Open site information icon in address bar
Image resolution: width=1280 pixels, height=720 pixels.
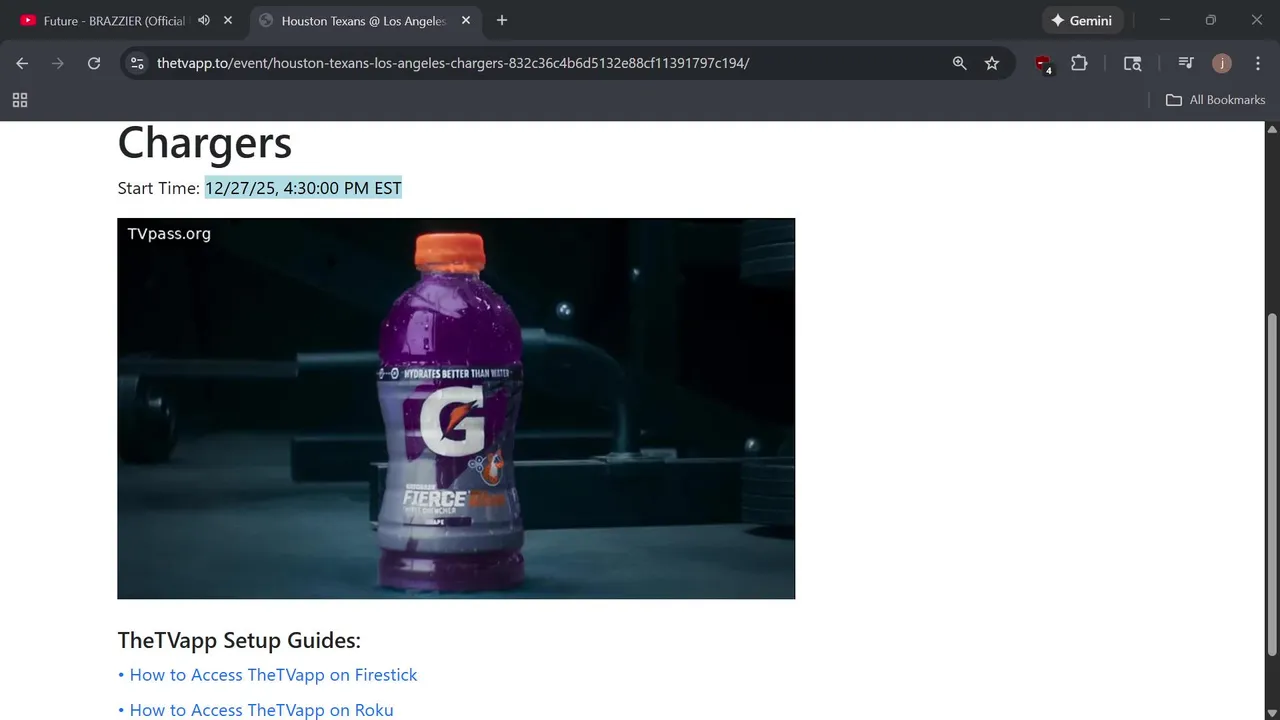pyautogui.click(x=137, y=63)
